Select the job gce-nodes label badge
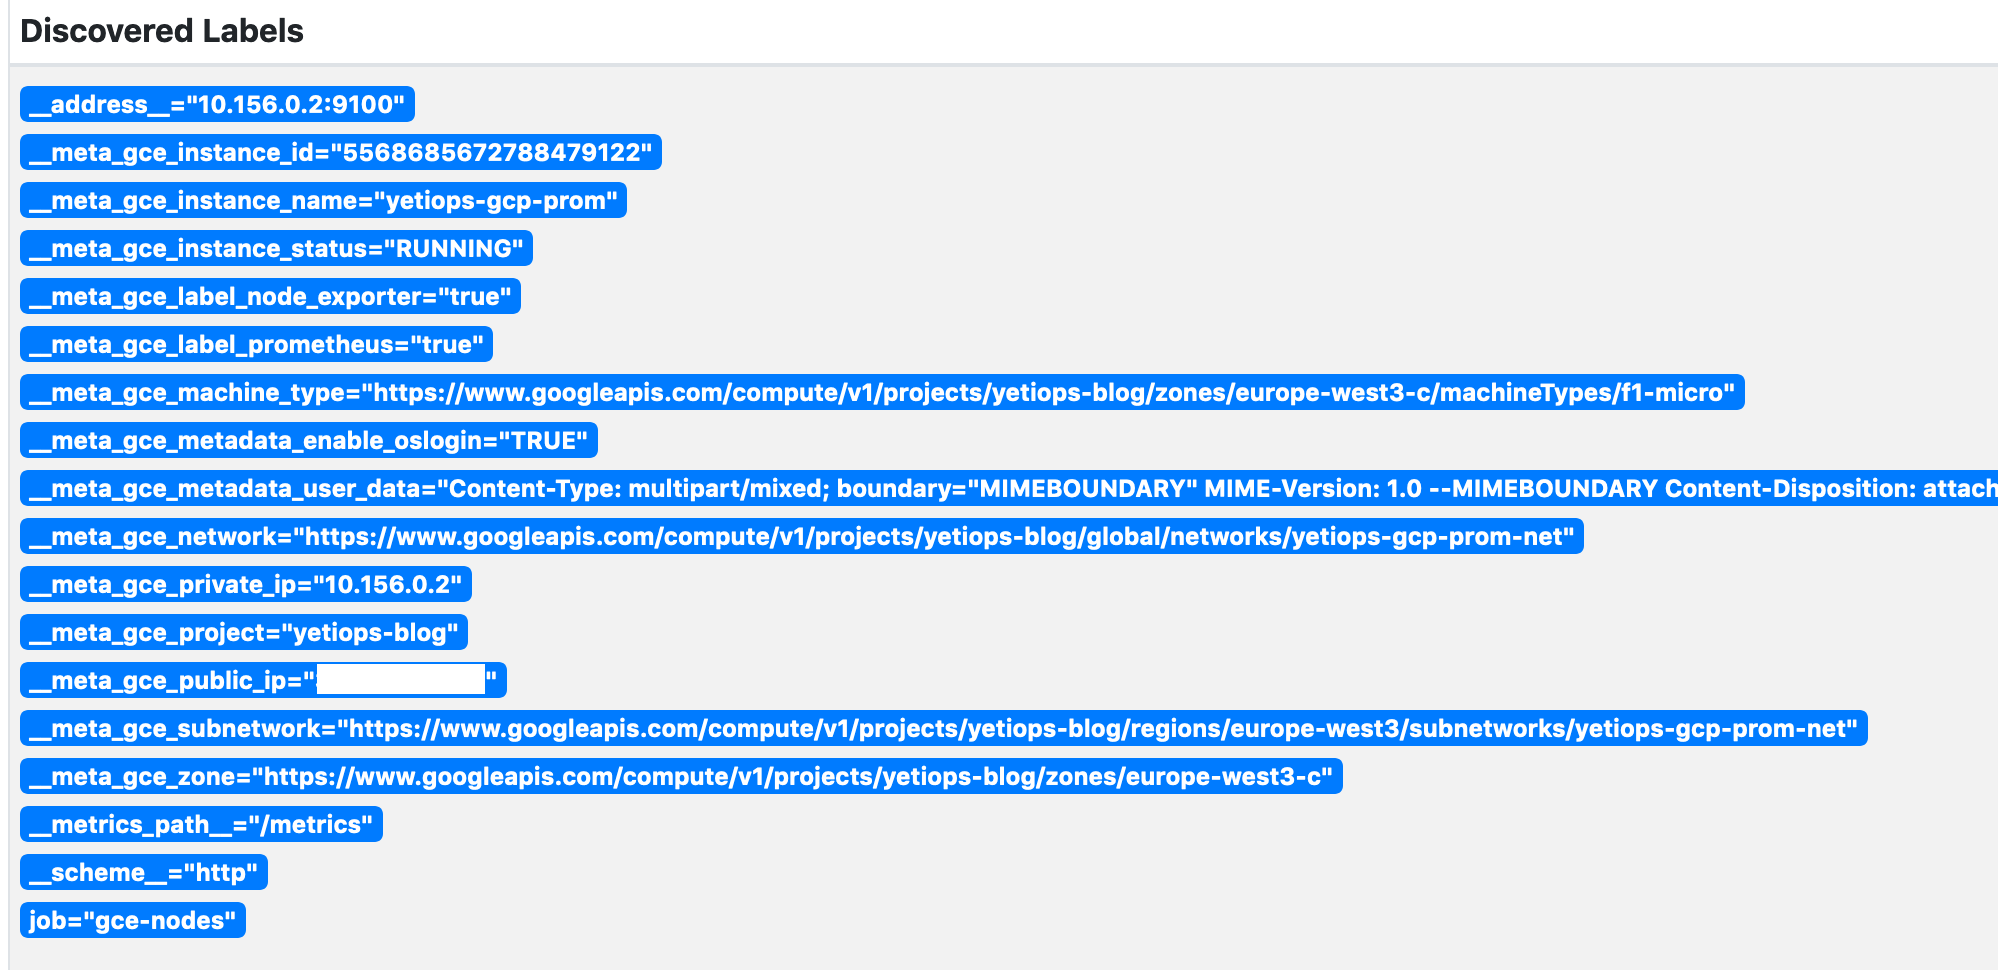 click(x=131, y=919)
